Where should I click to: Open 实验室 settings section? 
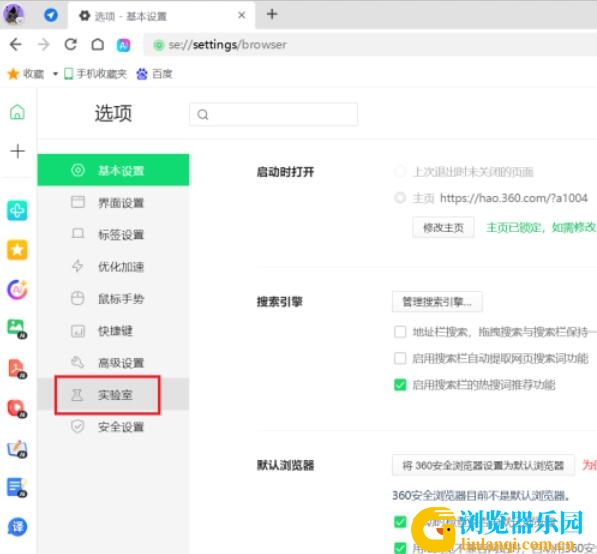point(113,395)
